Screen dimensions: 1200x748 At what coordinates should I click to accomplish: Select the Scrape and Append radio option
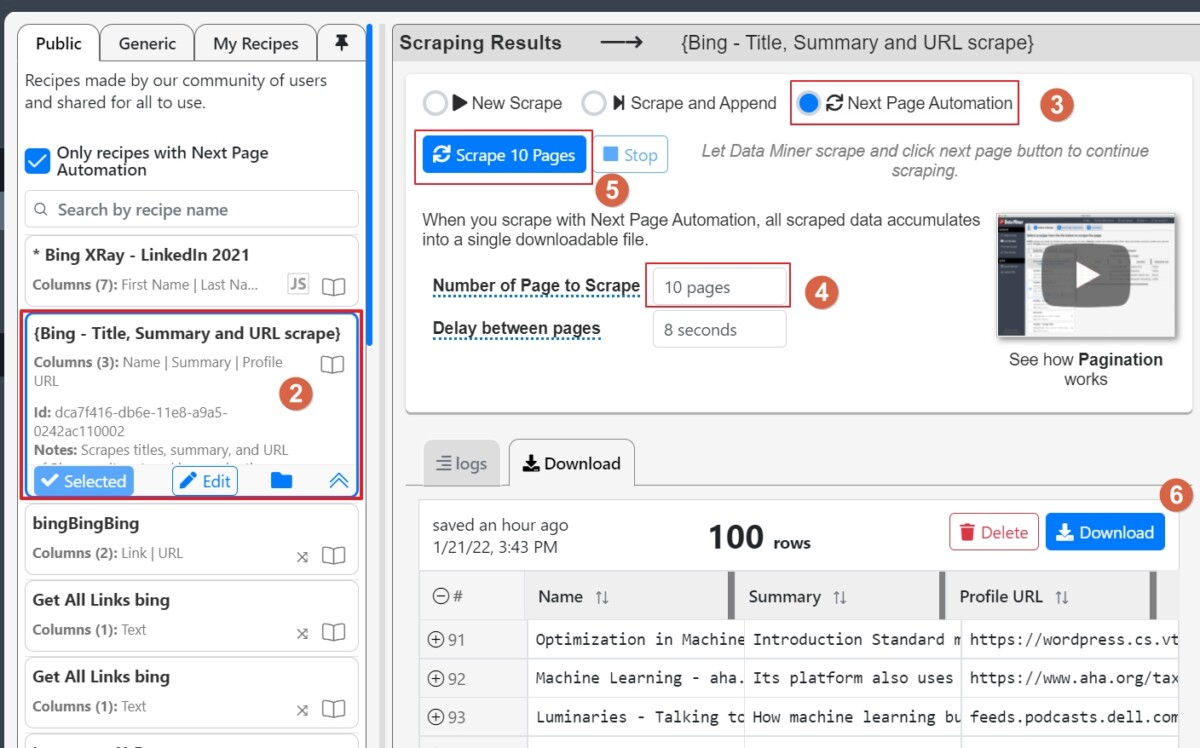click(594, 103)
